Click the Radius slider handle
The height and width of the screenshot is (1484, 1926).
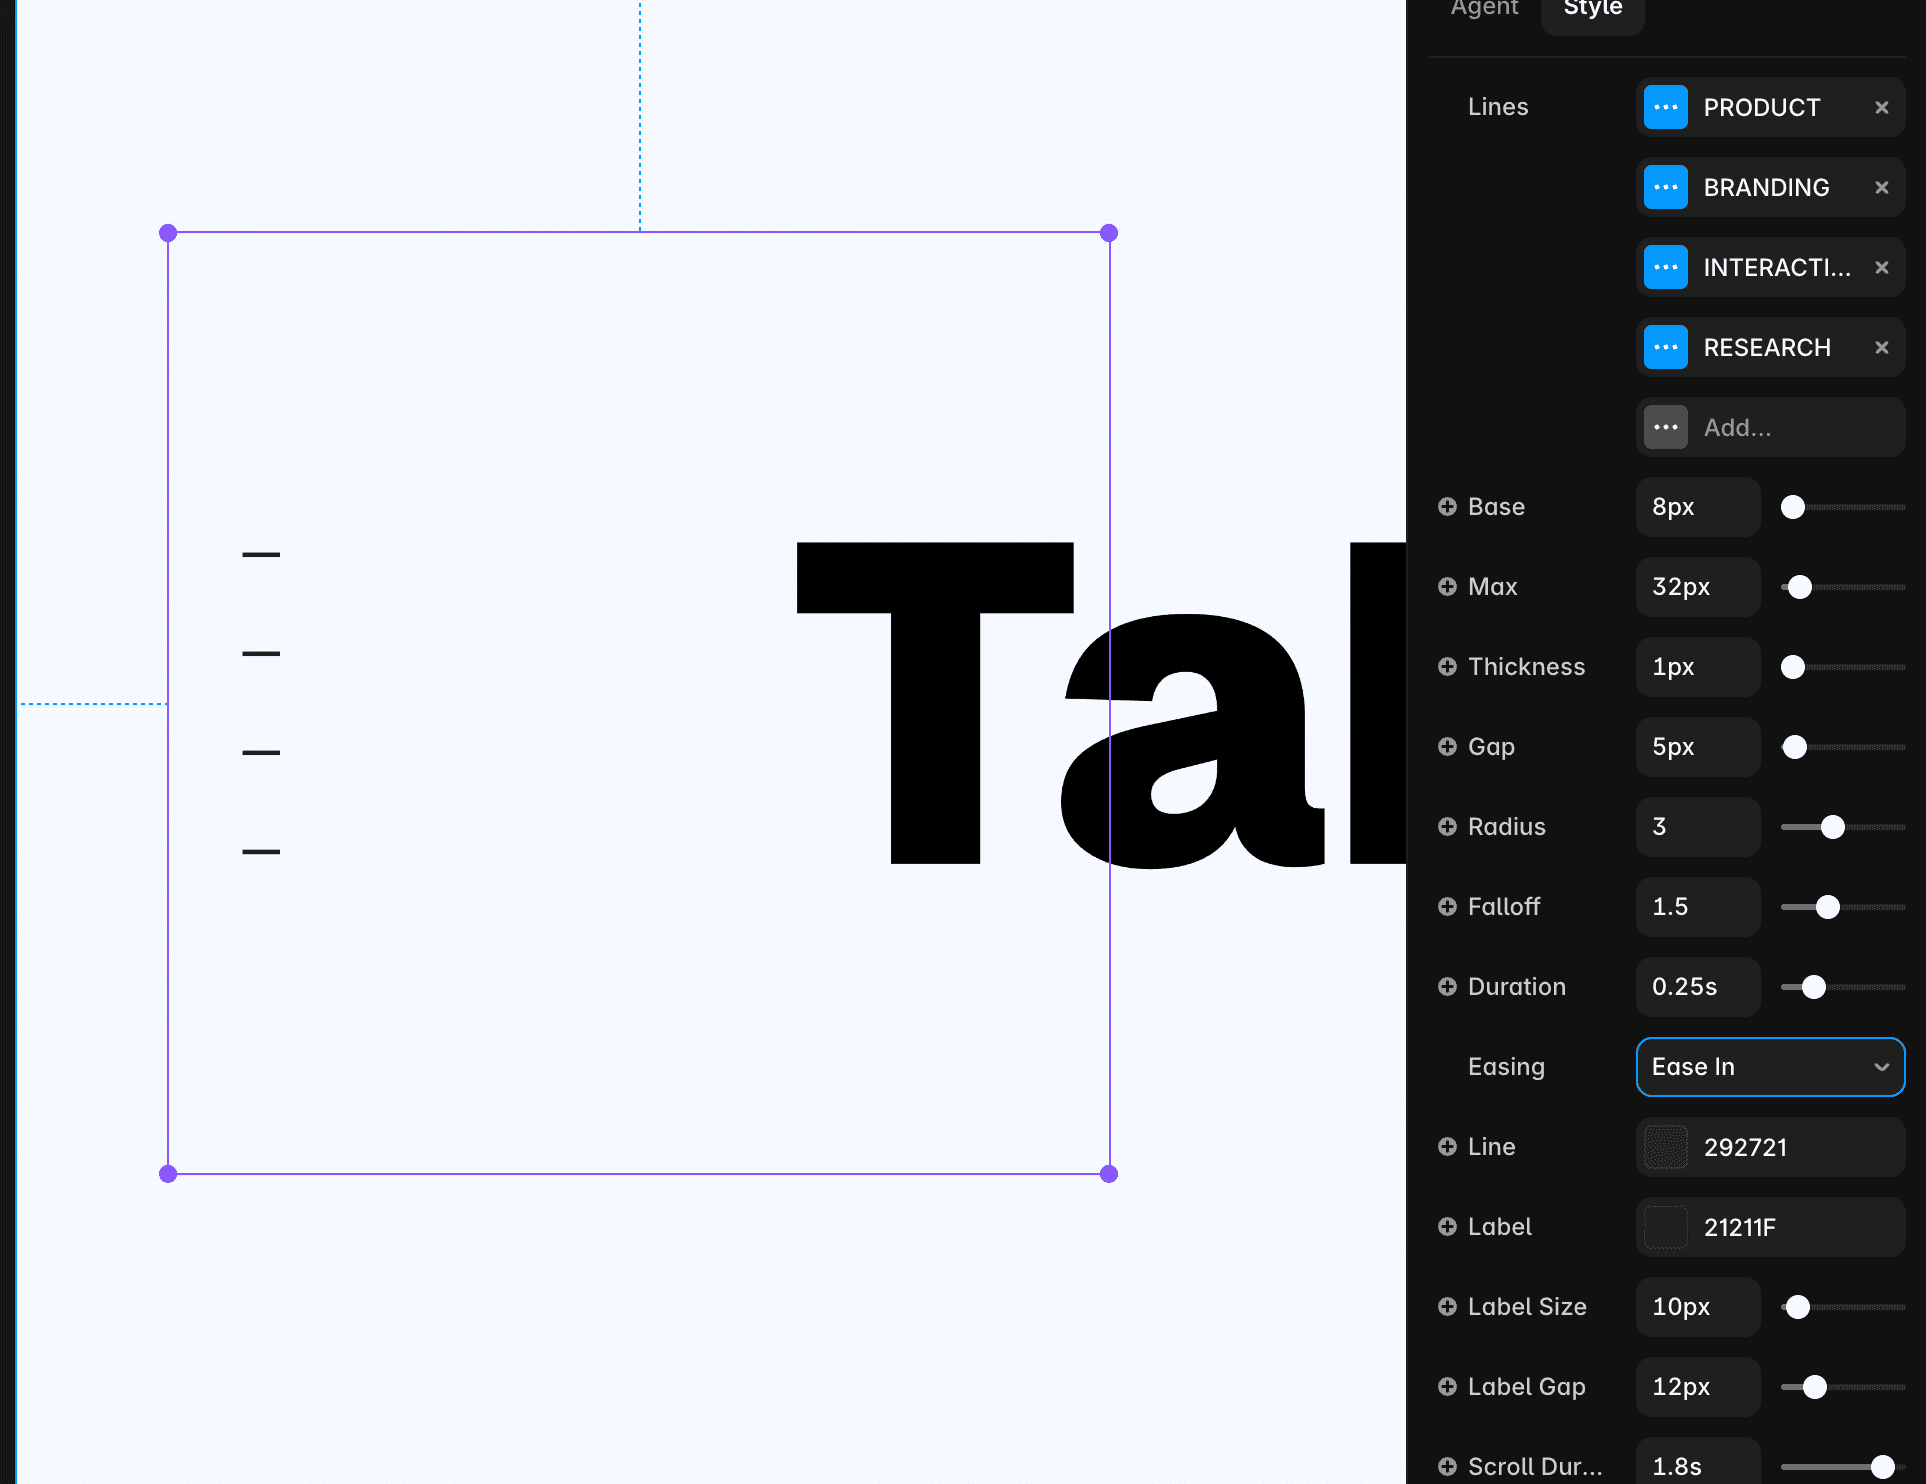click(x=1832, y=827)
